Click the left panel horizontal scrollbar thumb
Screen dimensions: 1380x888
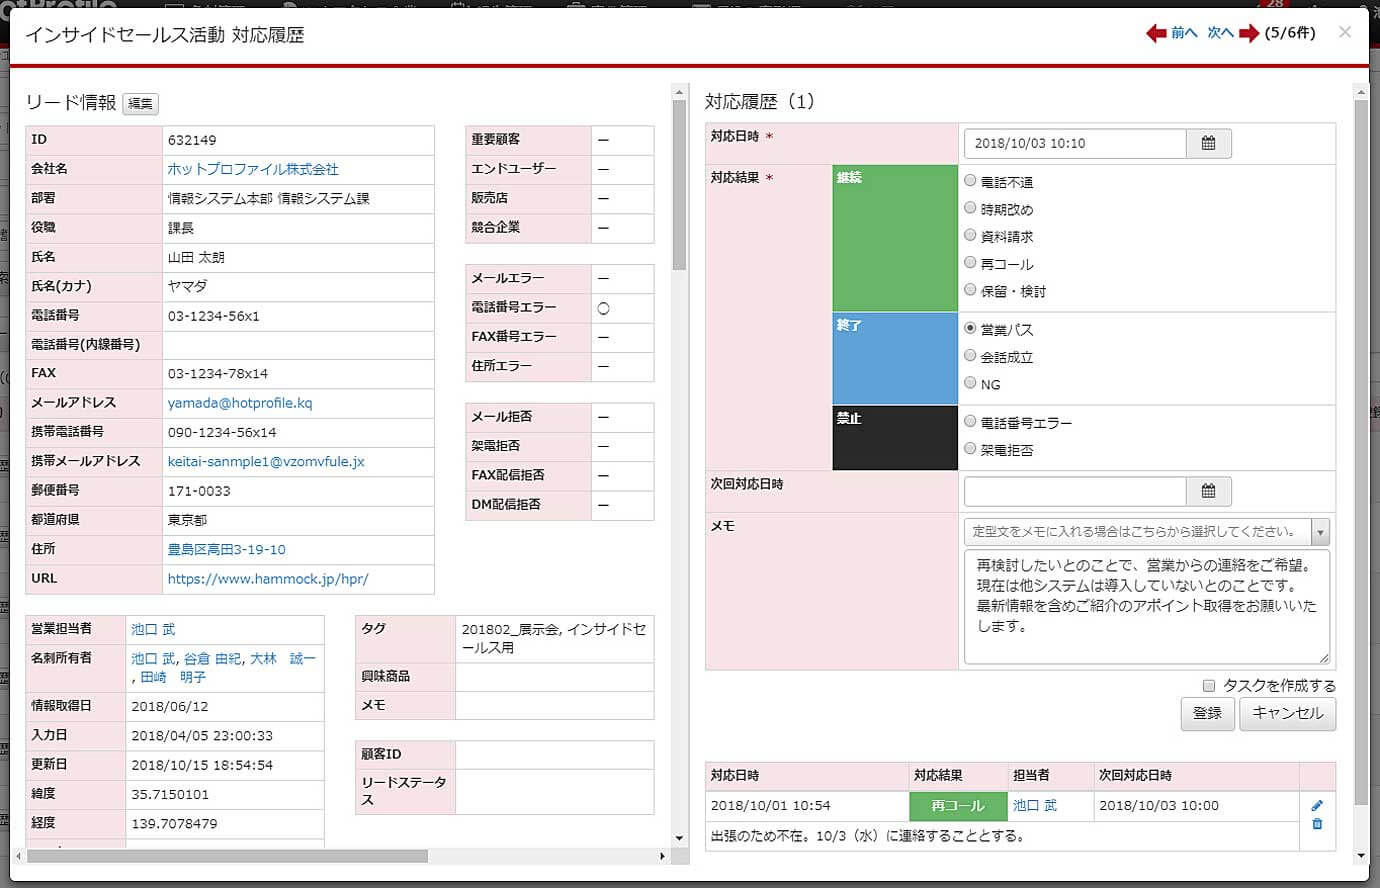click(x=228, y=856)
